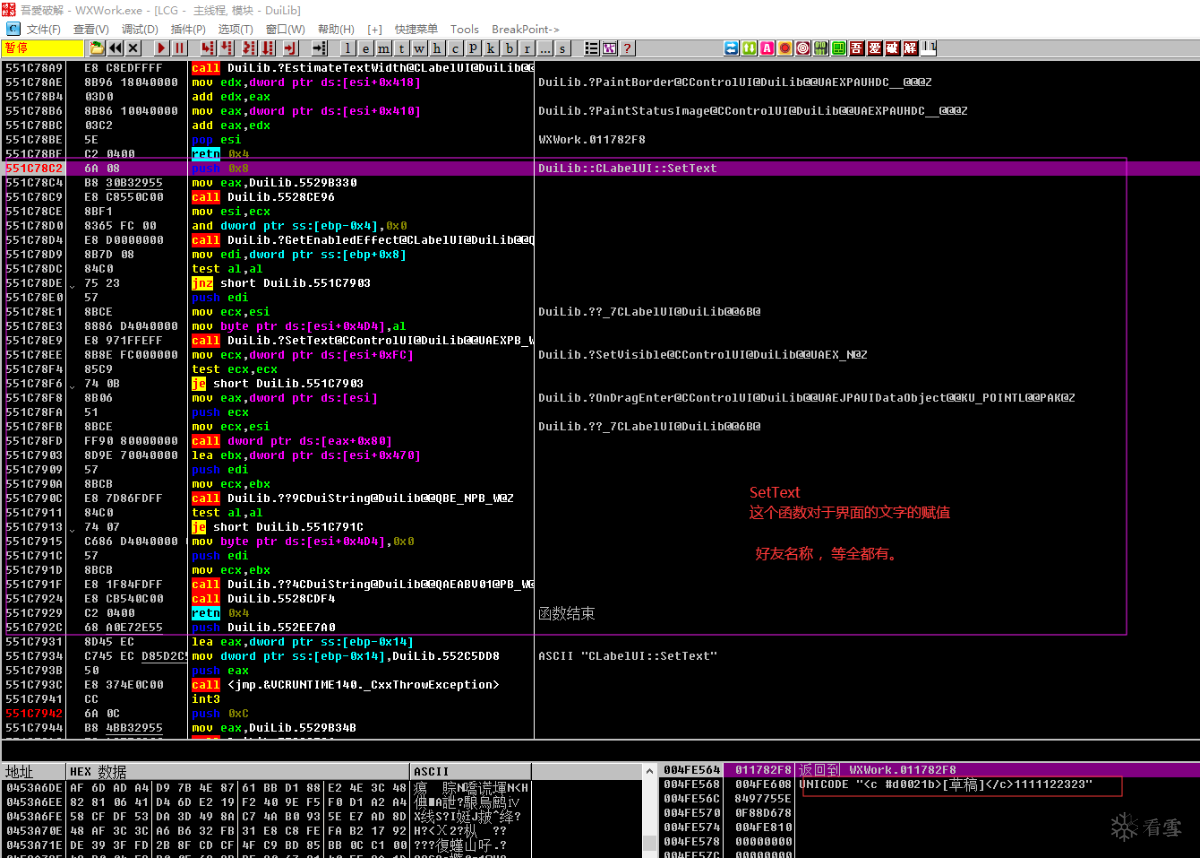The image size is (1200, 858).
Task: Click the options list icon in toolbar
Action: [592, 48]
